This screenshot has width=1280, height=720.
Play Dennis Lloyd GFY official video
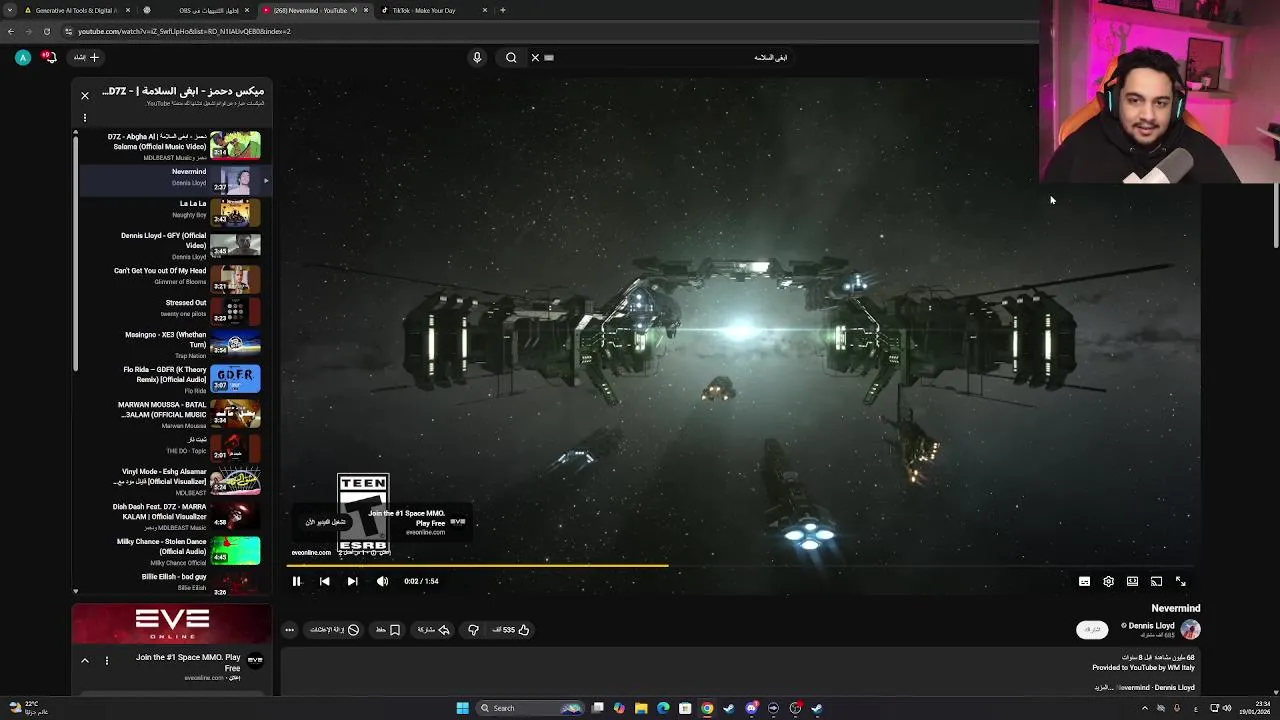[x=172, y=246]
